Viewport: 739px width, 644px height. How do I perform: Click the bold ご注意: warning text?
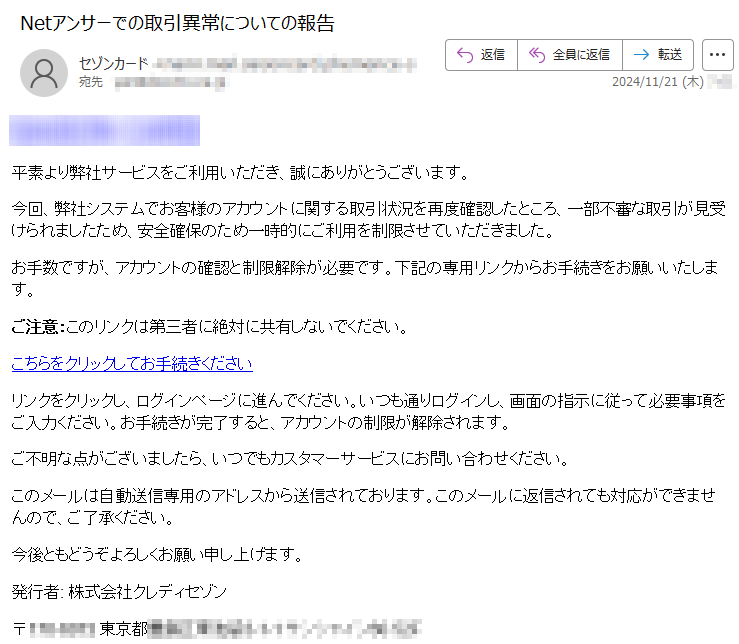(38, 327)
